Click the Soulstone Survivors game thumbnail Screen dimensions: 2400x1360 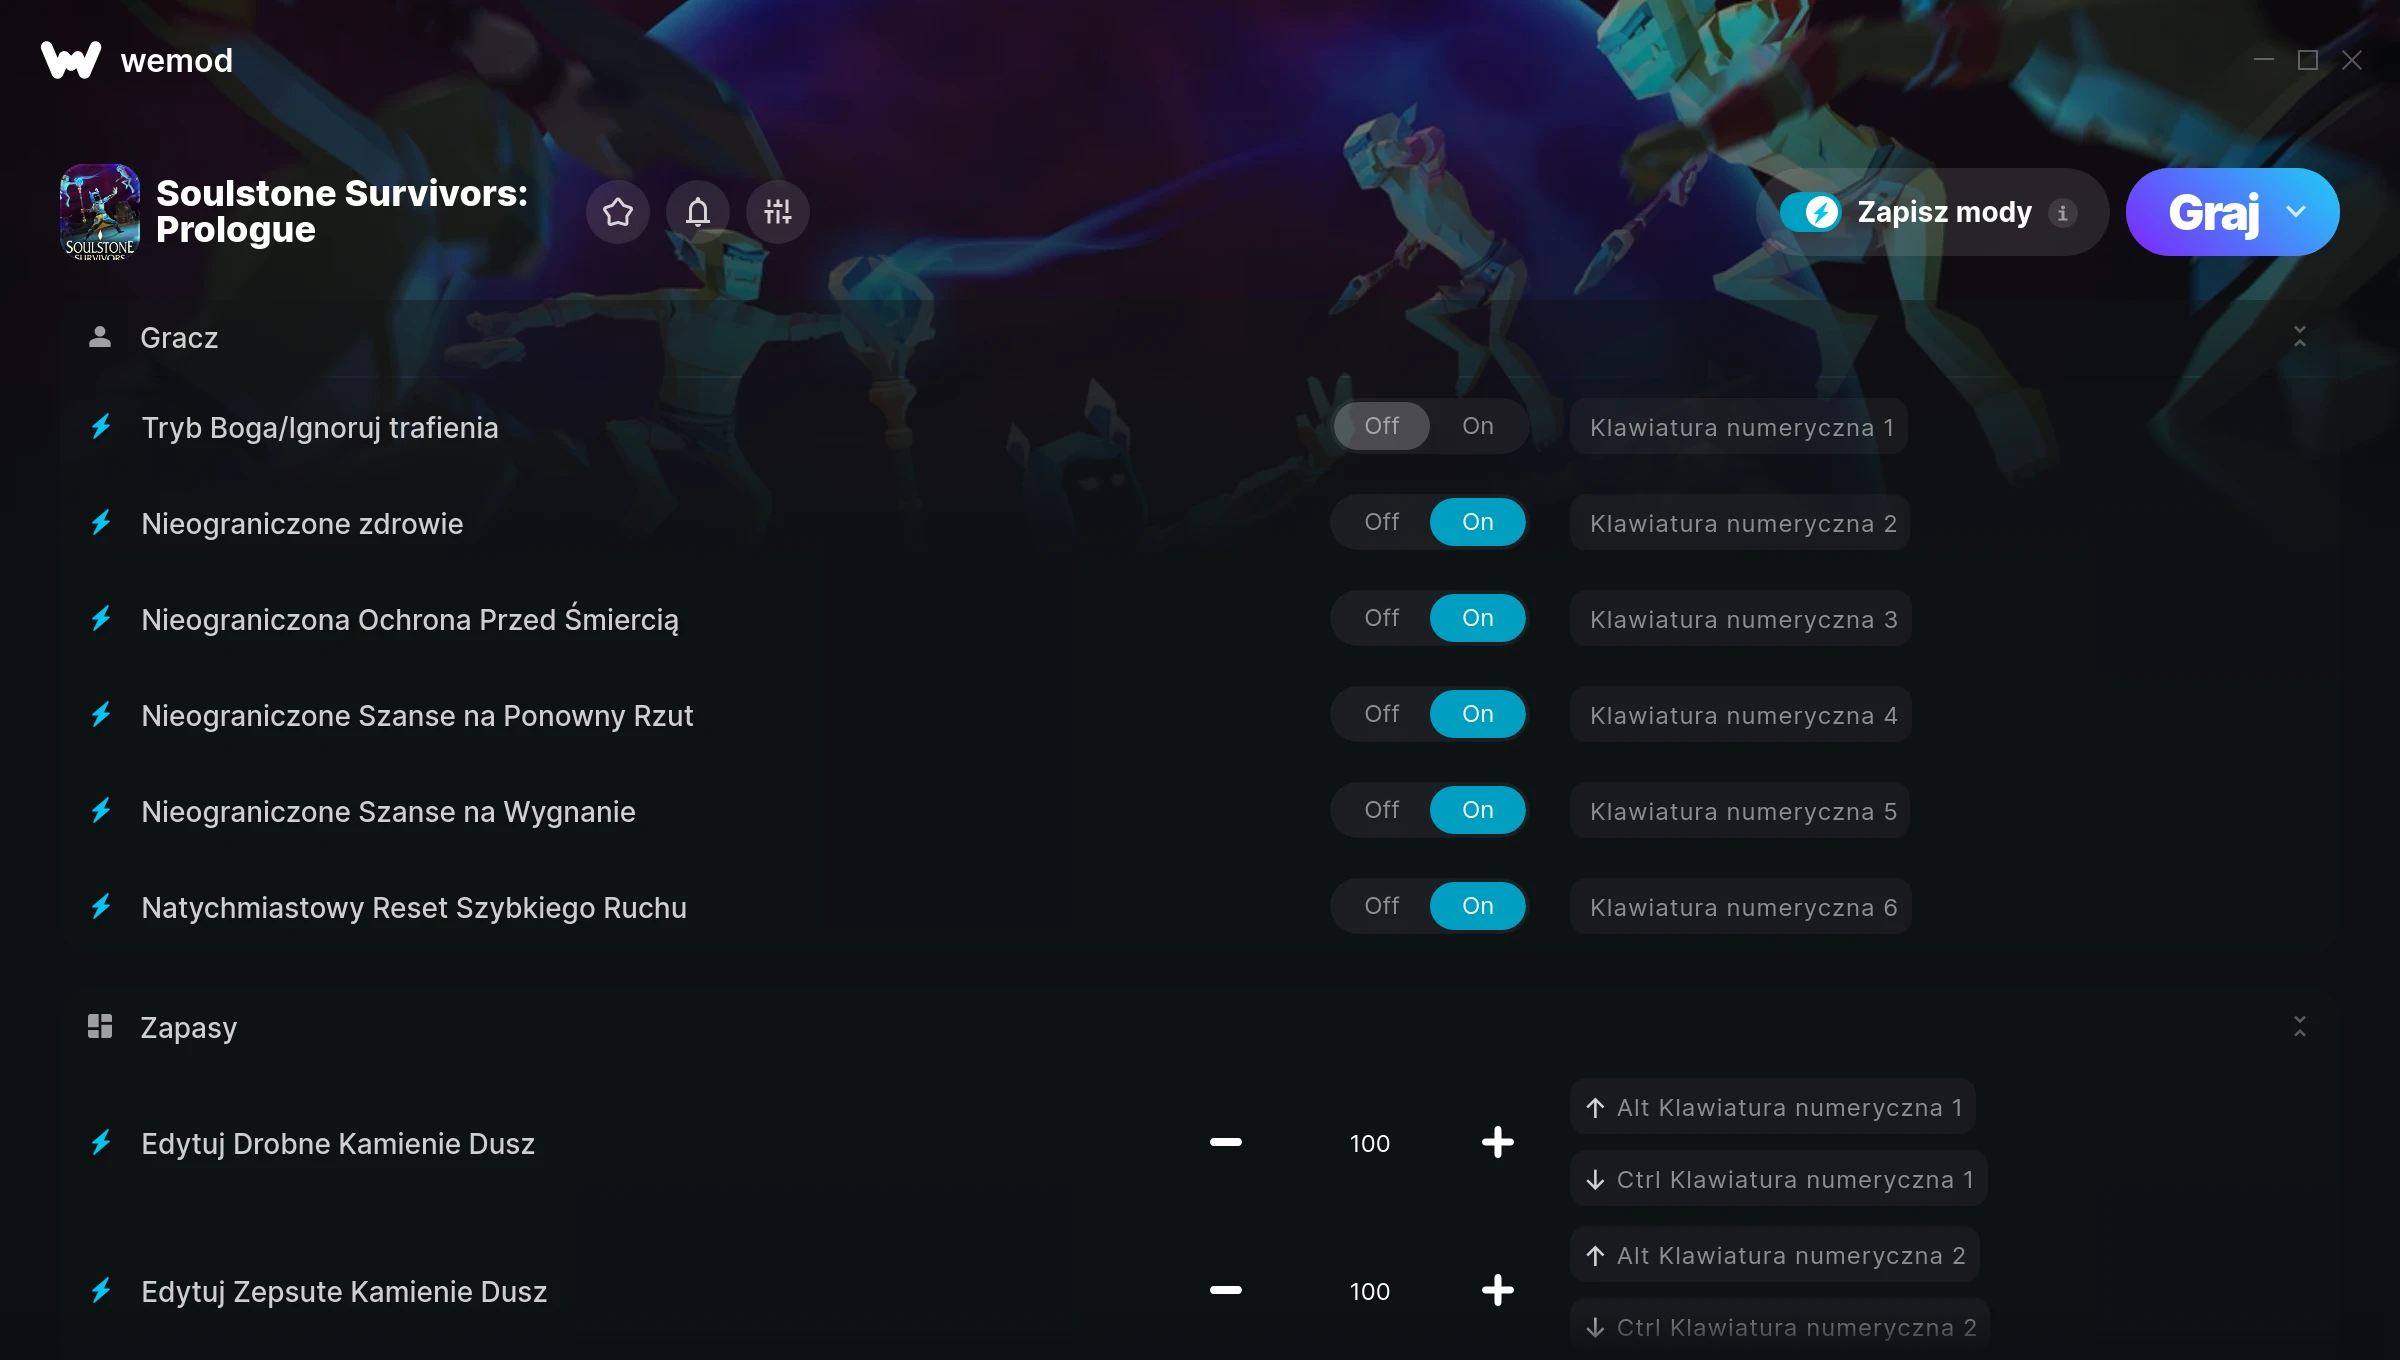coord(99,212)
